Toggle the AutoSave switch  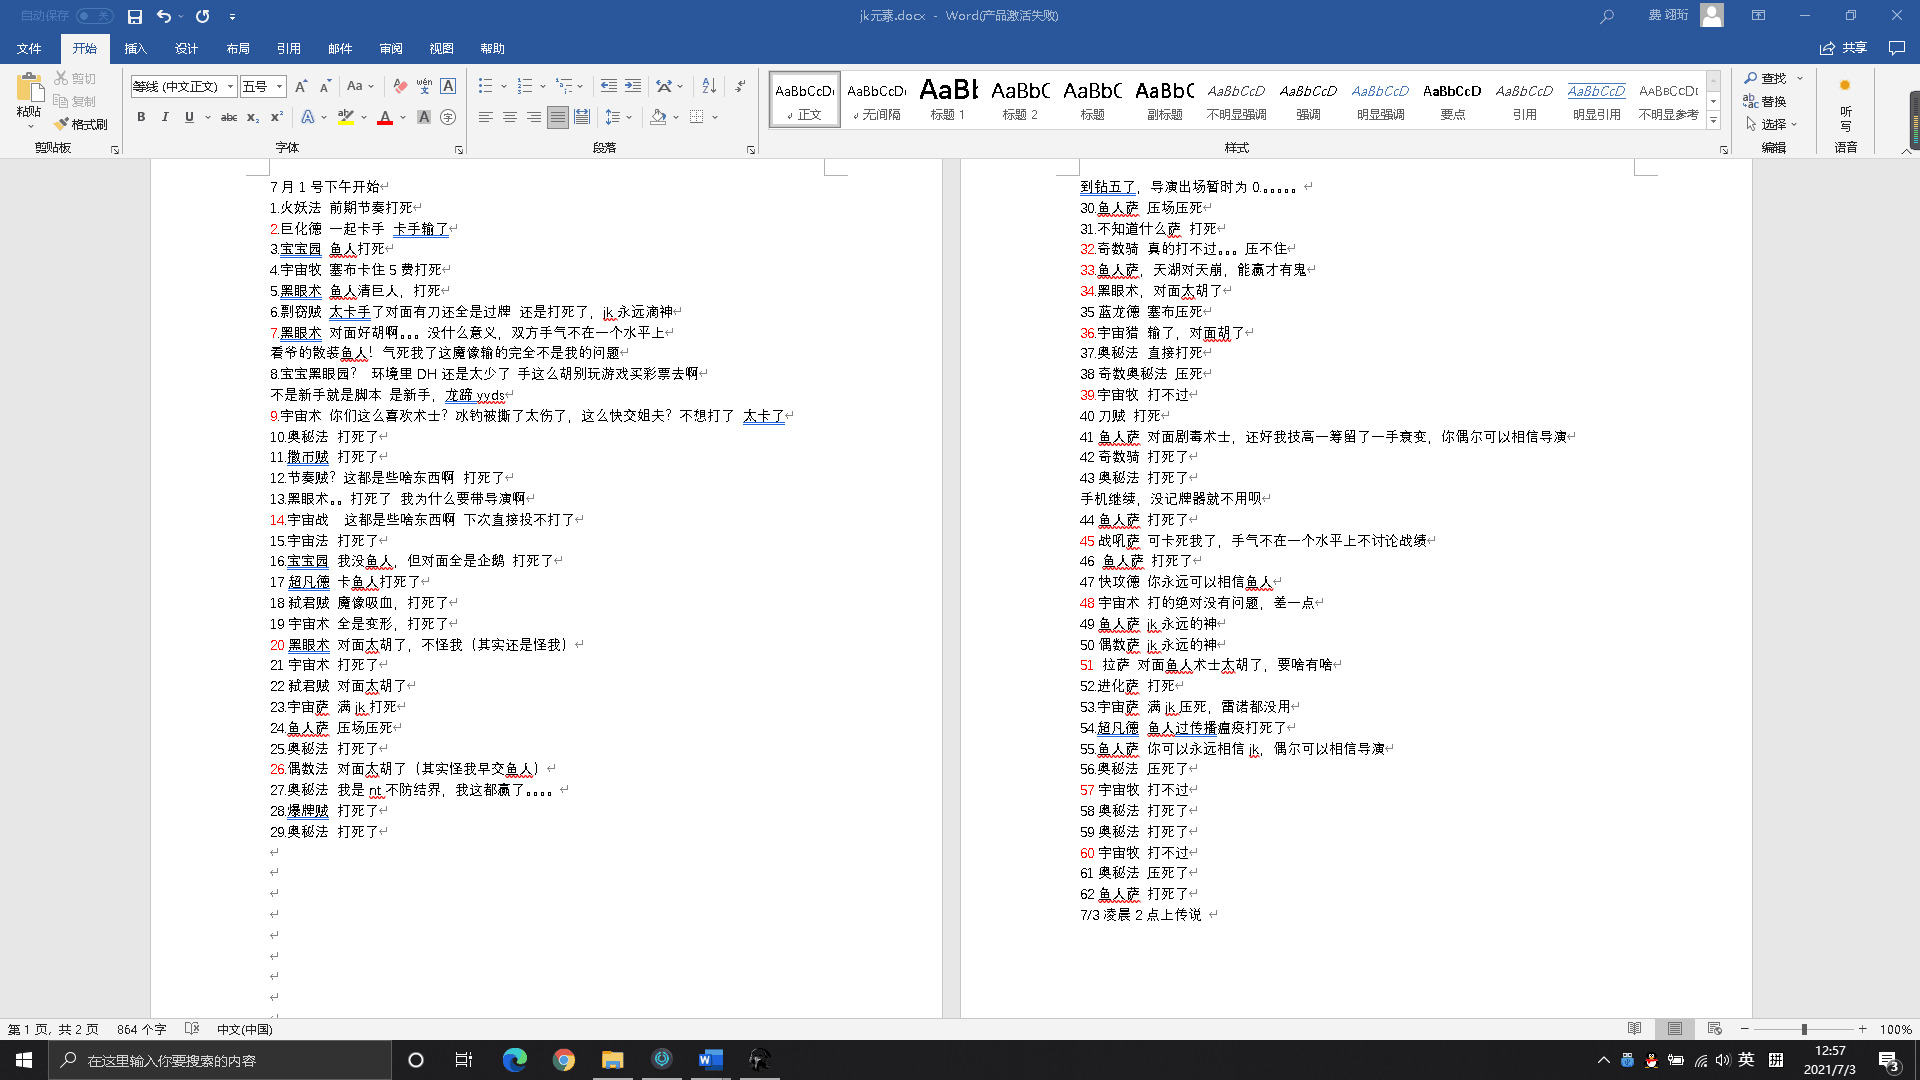[x=95, y=16]
